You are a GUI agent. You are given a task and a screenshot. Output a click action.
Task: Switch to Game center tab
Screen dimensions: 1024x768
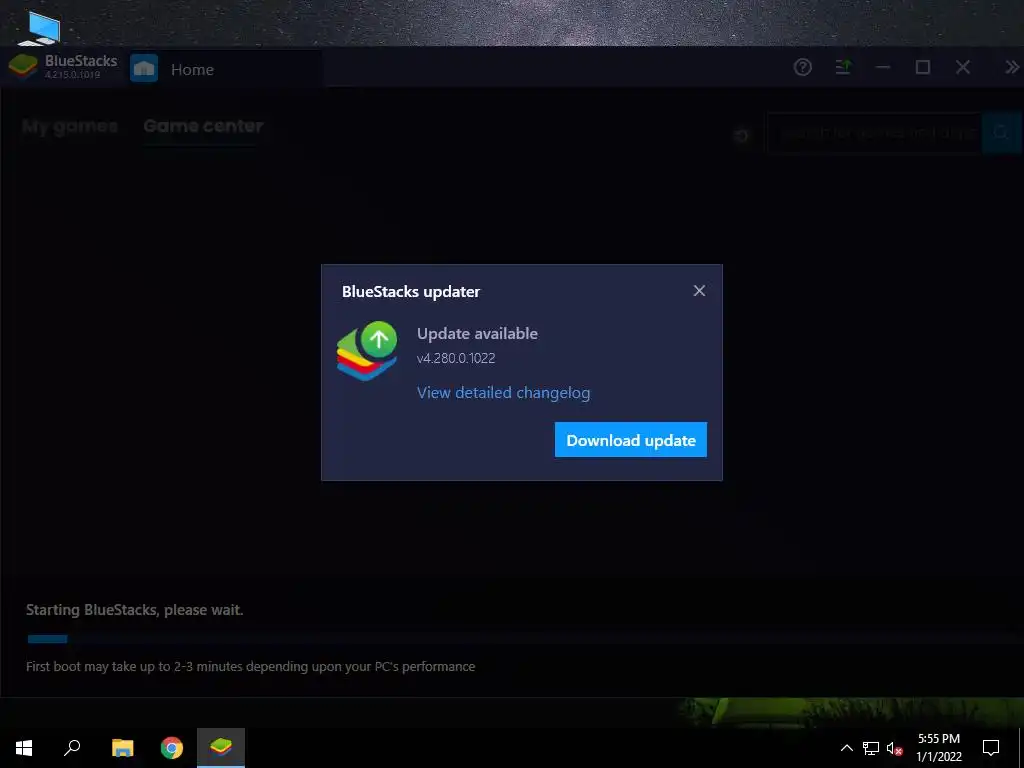[203, 125]
